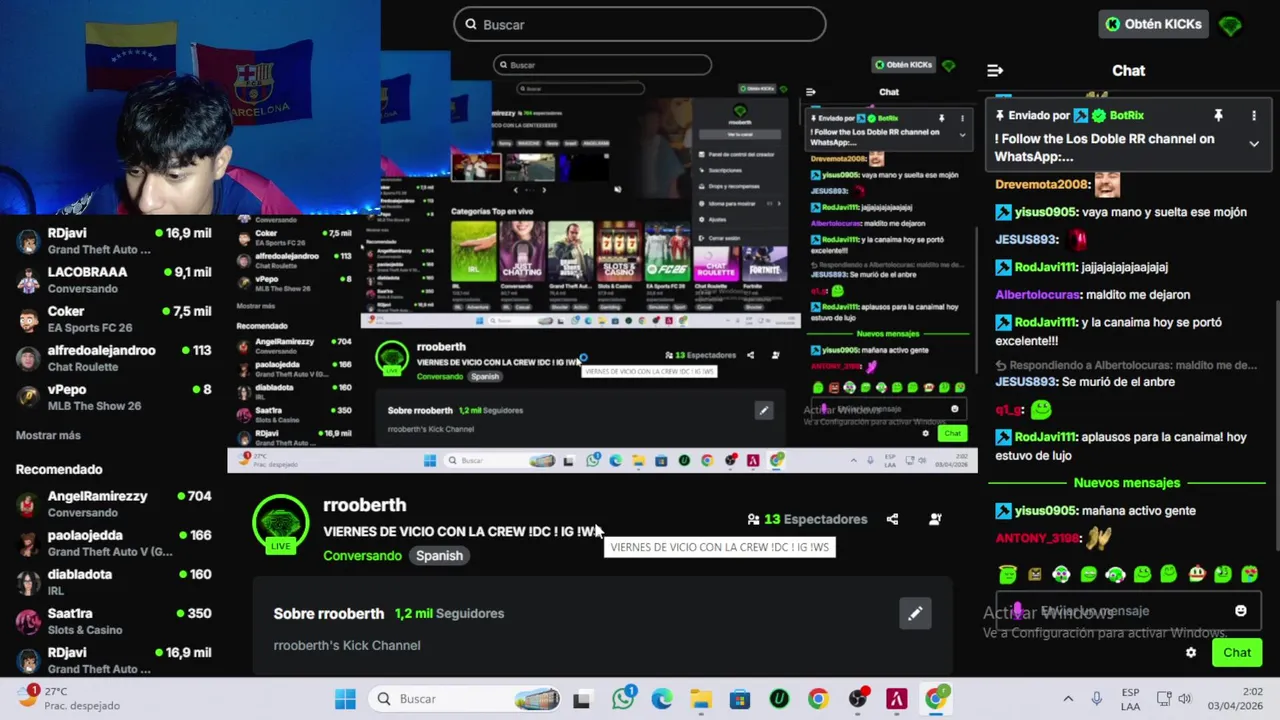Open the 27°C weather widget
The image size is (1280, 720).
pyautogui.click(x=70, y=698)
